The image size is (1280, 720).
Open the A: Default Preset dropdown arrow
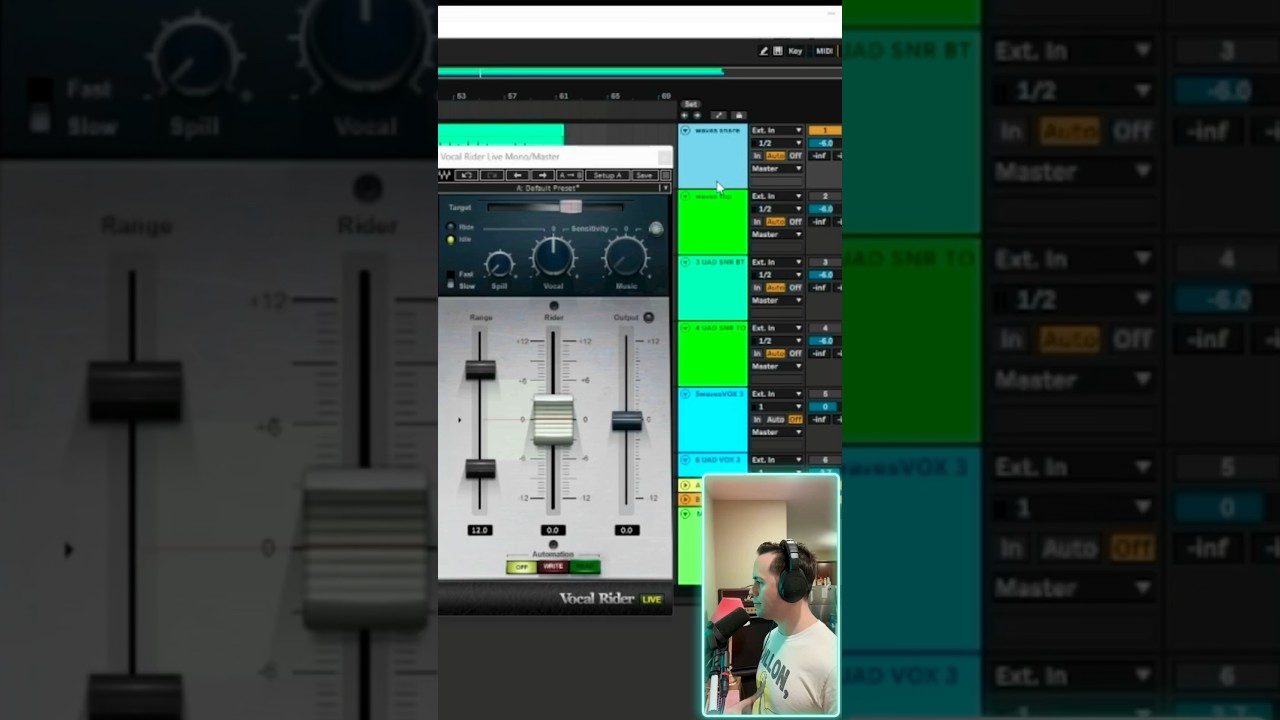(x=665, y=188)
